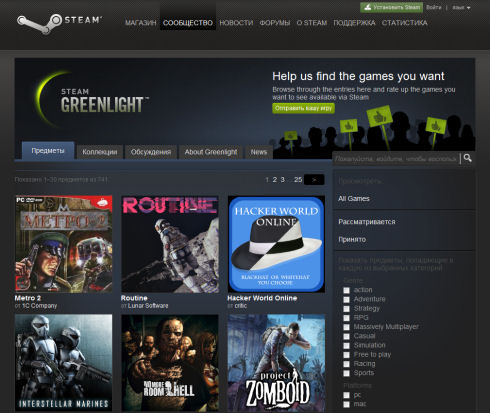
Task: Open the ФОРУМЫ menu
Action: click(x=275, y=23)
